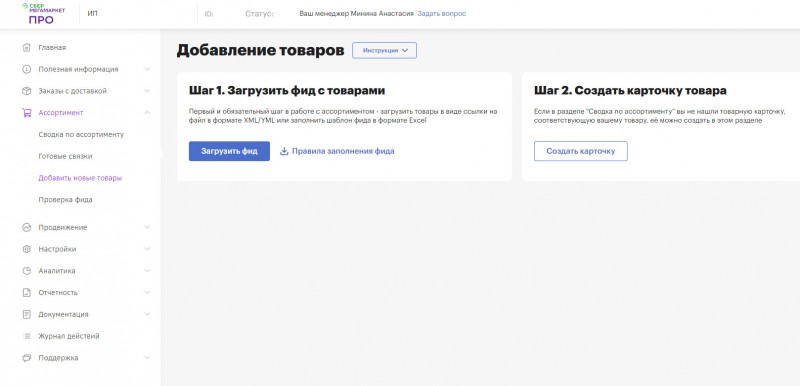This screenshot has height=386, width=800.
Task: Click the cart icon beside Ассортимент
Action: pyautogui.click(x=27, y=113)
